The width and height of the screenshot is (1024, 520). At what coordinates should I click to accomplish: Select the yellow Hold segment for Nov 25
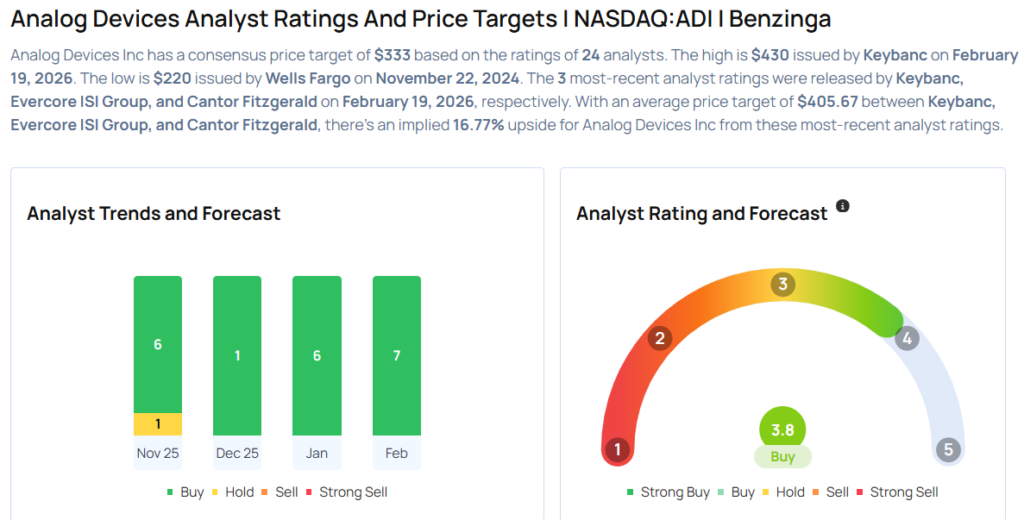pos(158,425)
